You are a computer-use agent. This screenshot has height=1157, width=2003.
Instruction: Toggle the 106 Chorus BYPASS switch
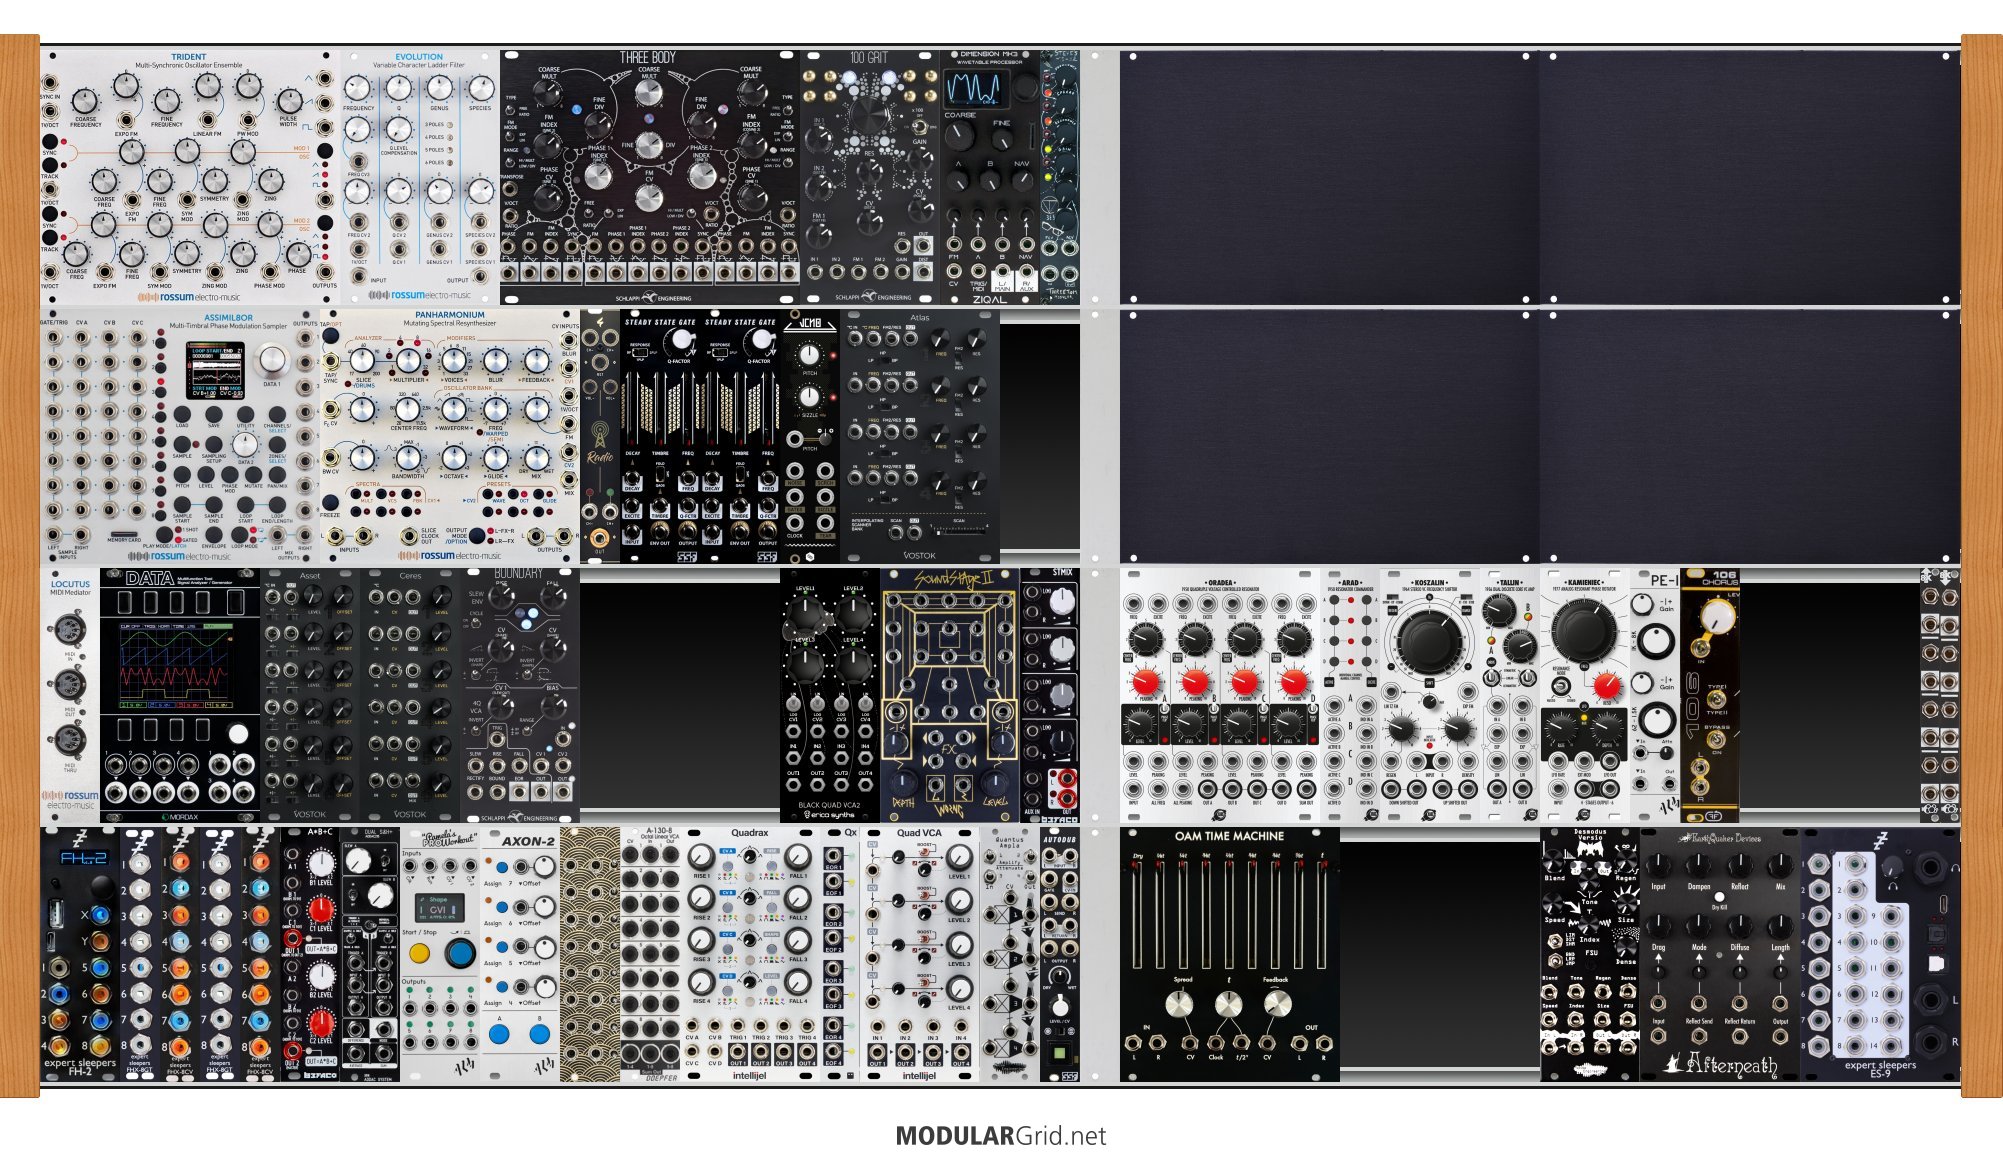coord(1717,740)
